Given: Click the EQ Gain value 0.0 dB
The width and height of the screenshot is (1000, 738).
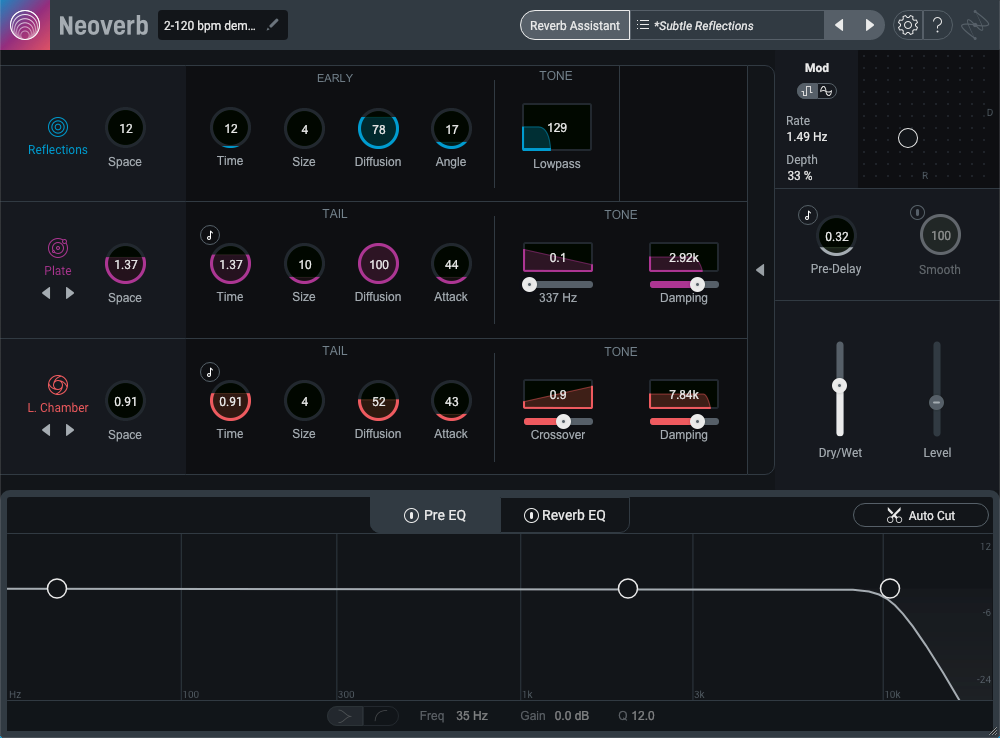Looking at the screenshot, I should 571,716.
